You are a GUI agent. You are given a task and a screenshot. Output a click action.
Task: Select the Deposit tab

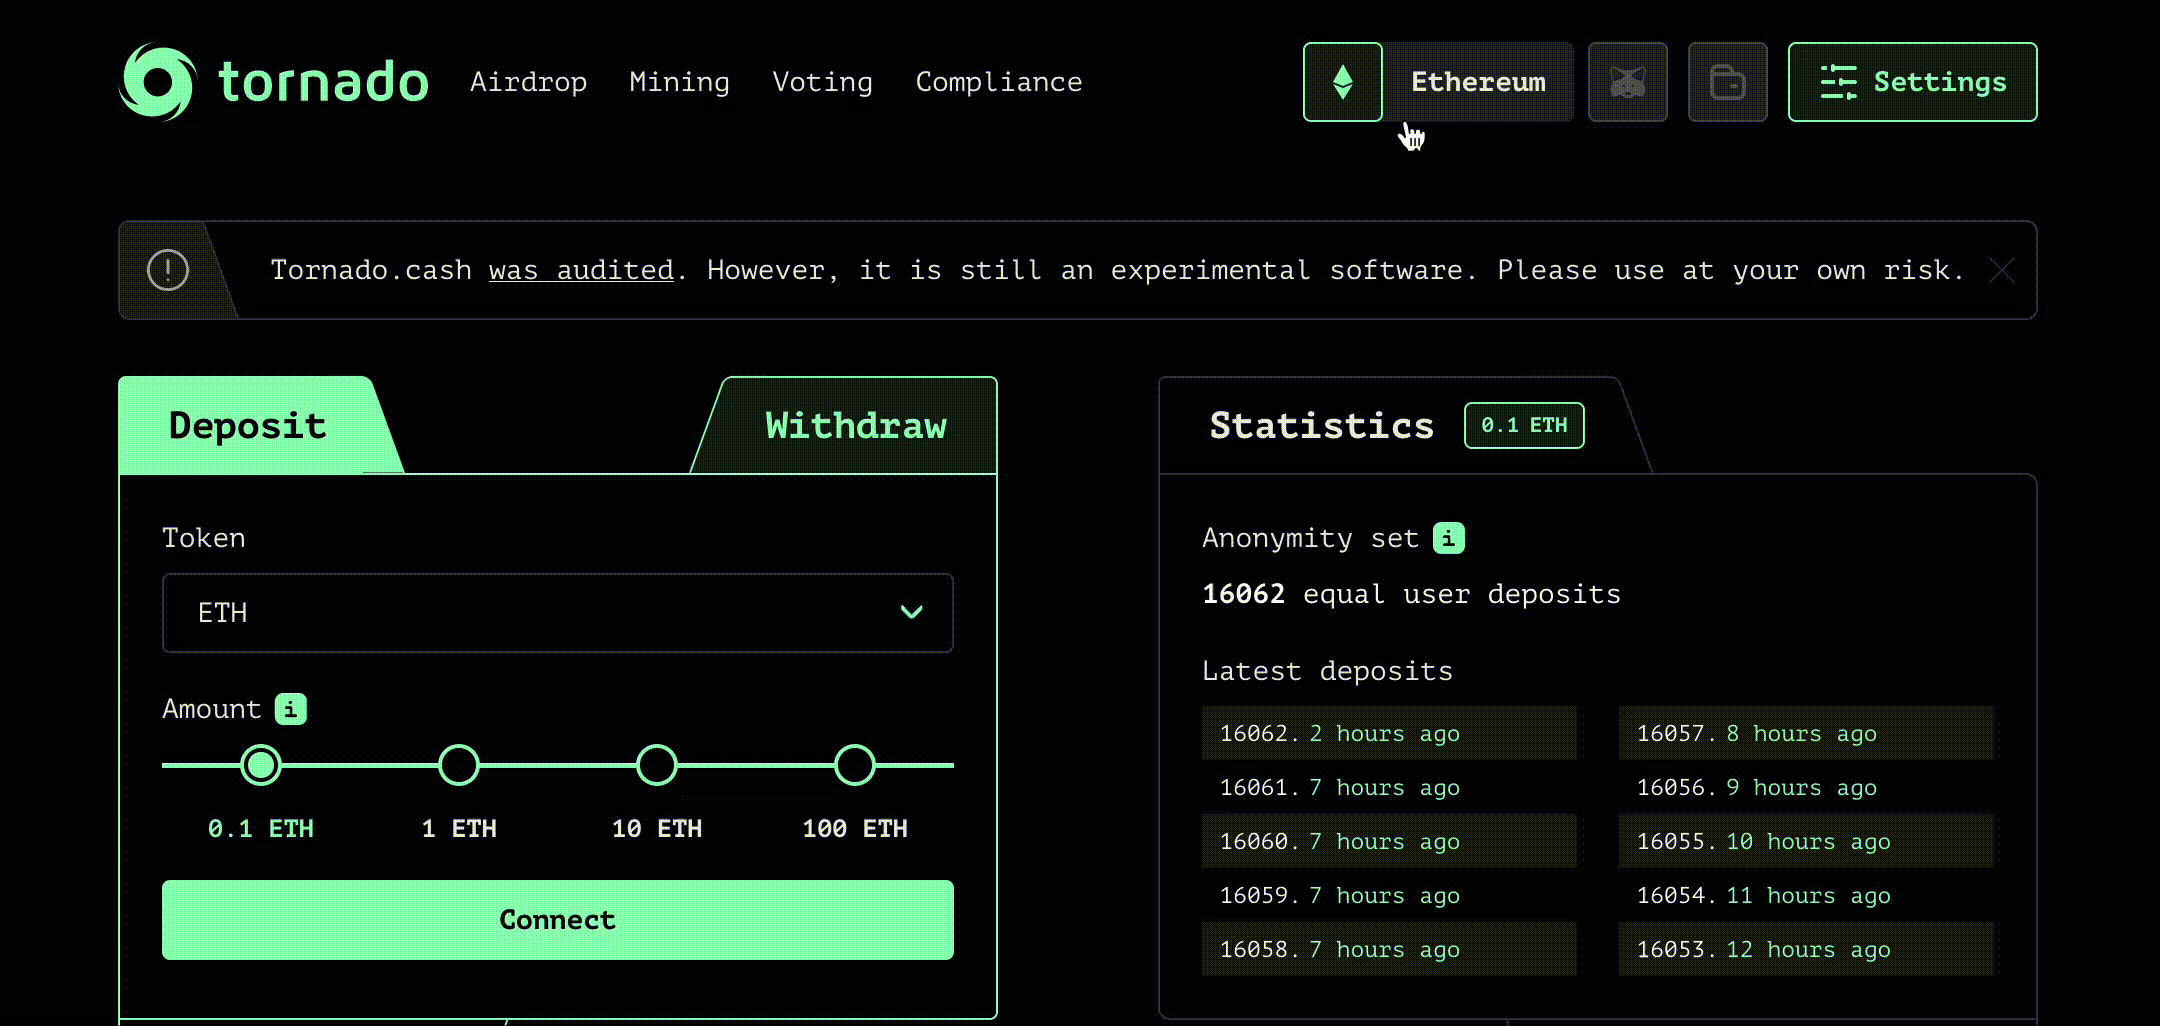[x=248, y=426]
